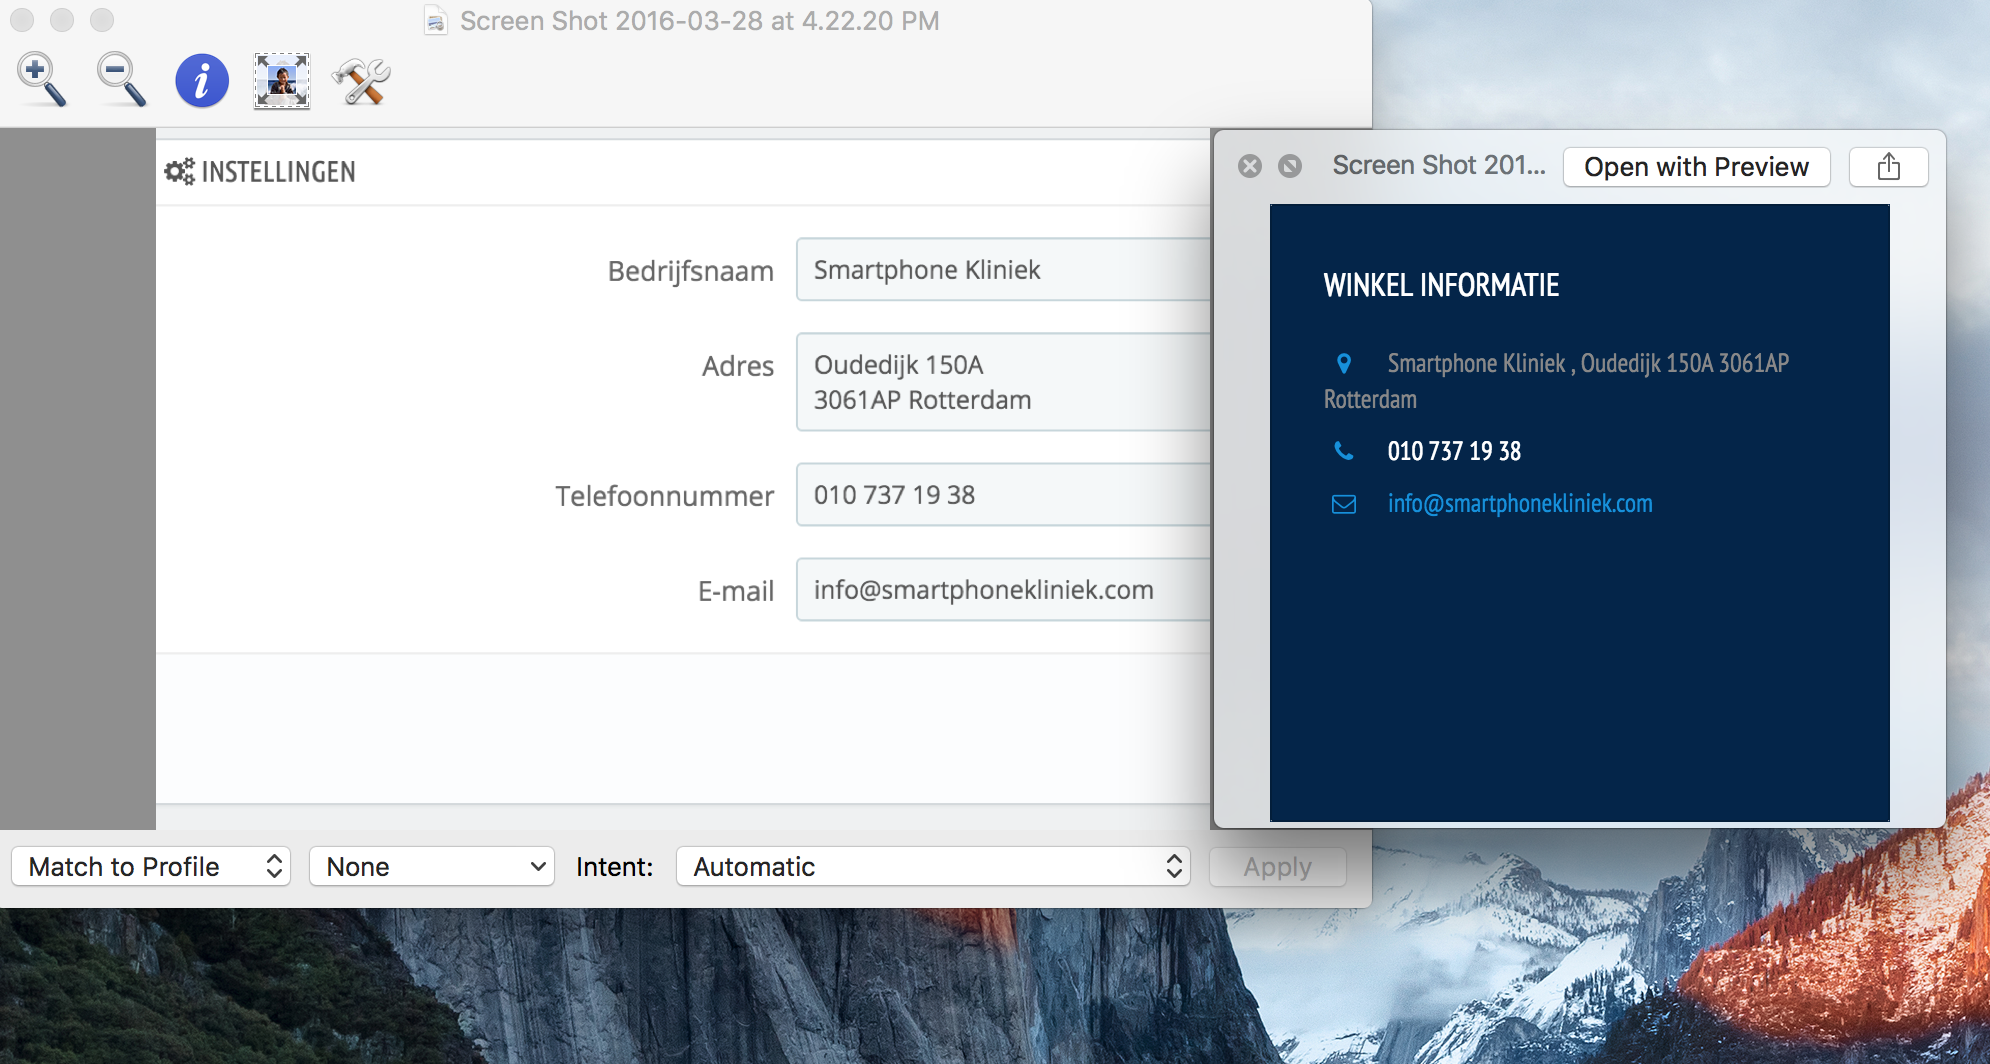Viewport: 1990px width, 1064px height.
Task: Click the map pin location icon
Action: pyautogui.click(x=1344, y=363)
